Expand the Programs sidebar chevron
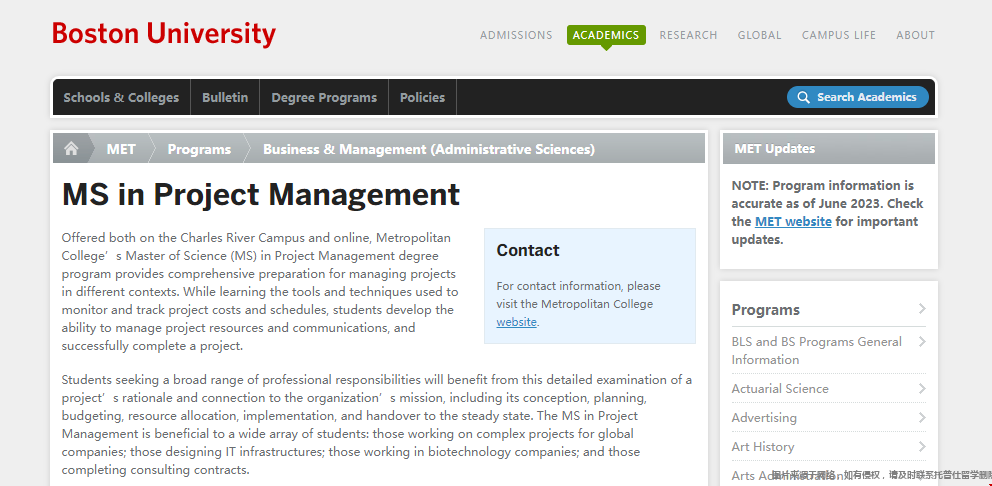Viewport: 992px width, 486px height. pyautogui.click(x=922, y=309)
